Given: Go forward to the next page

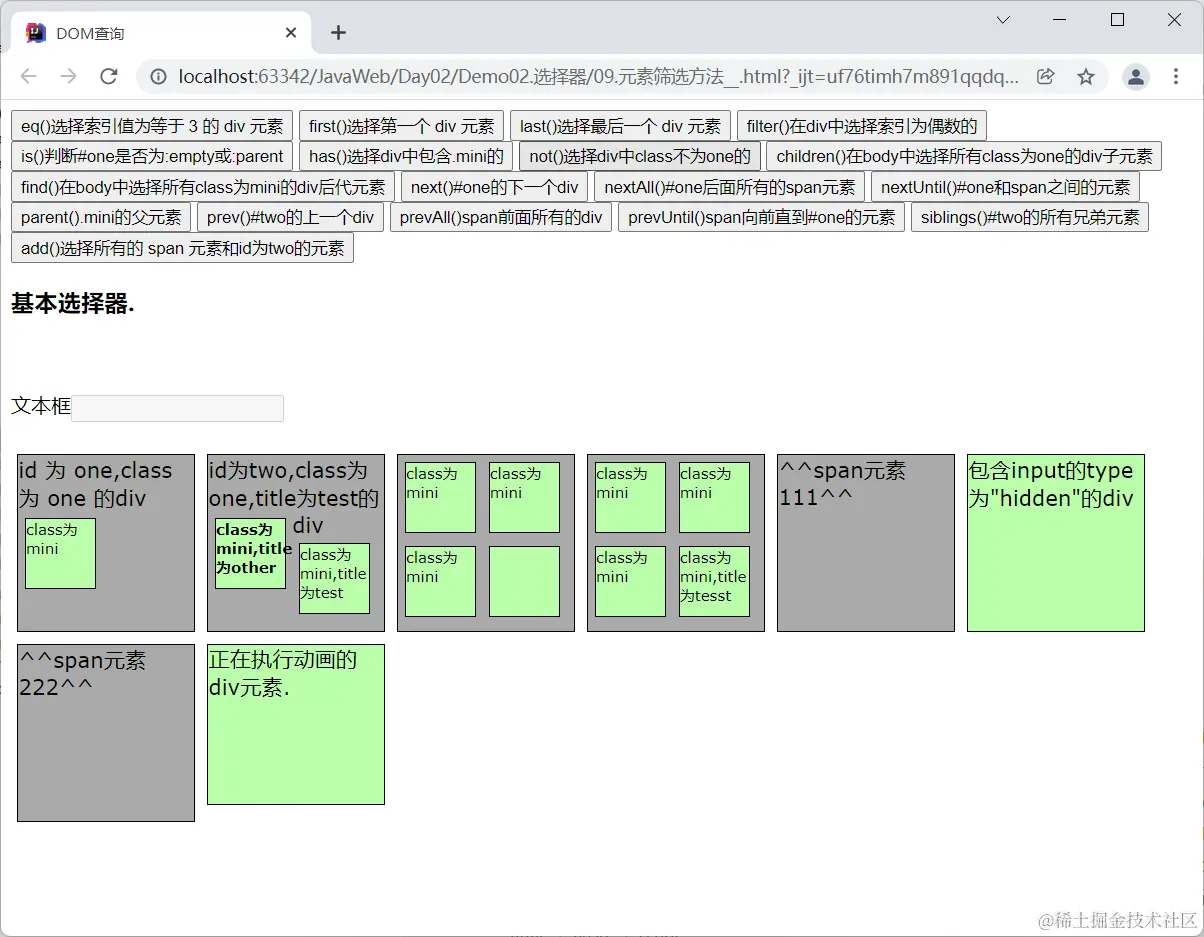Looking at the screenshot, I should click(x=68, y=77).
